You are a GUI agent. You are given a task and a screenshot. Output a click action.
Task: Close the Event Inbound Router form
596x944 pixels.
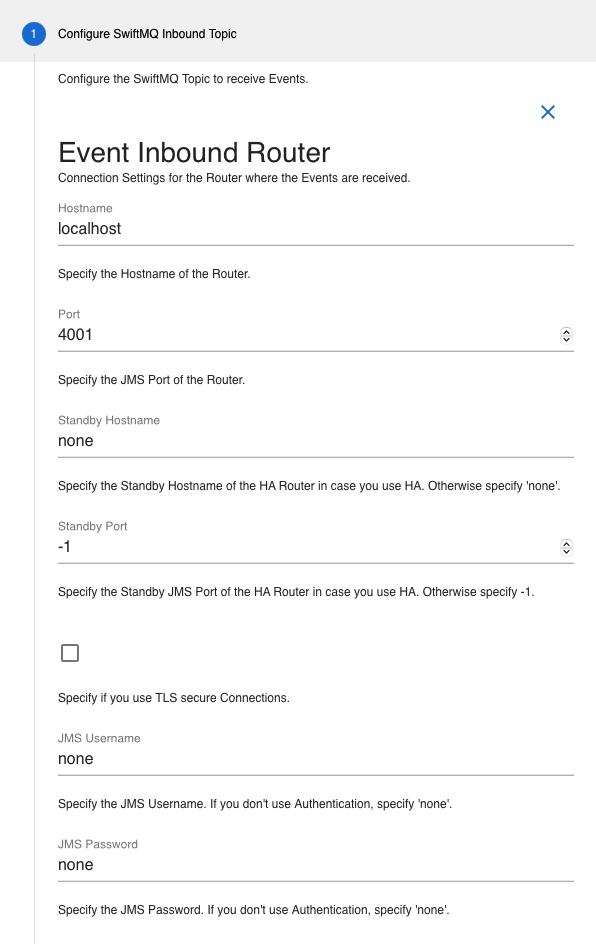coord(548,112)
